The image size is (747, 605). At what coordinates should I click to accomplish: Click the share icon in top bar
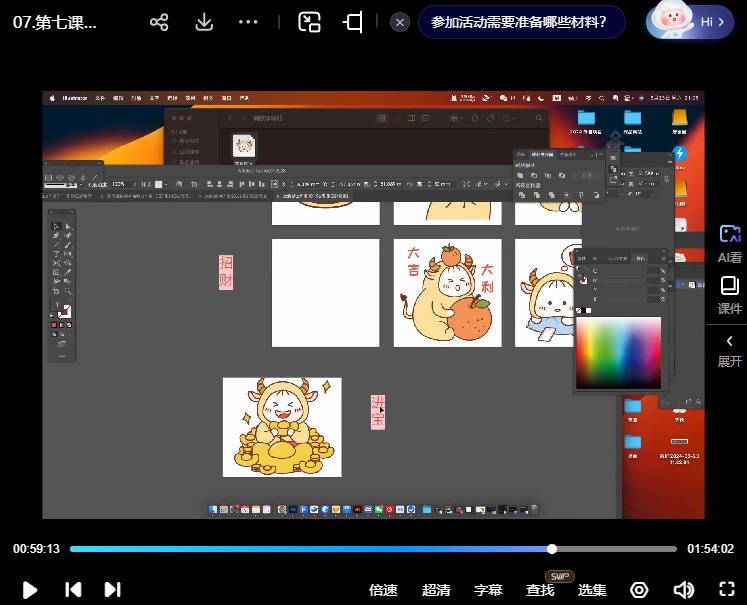(159, 22)
